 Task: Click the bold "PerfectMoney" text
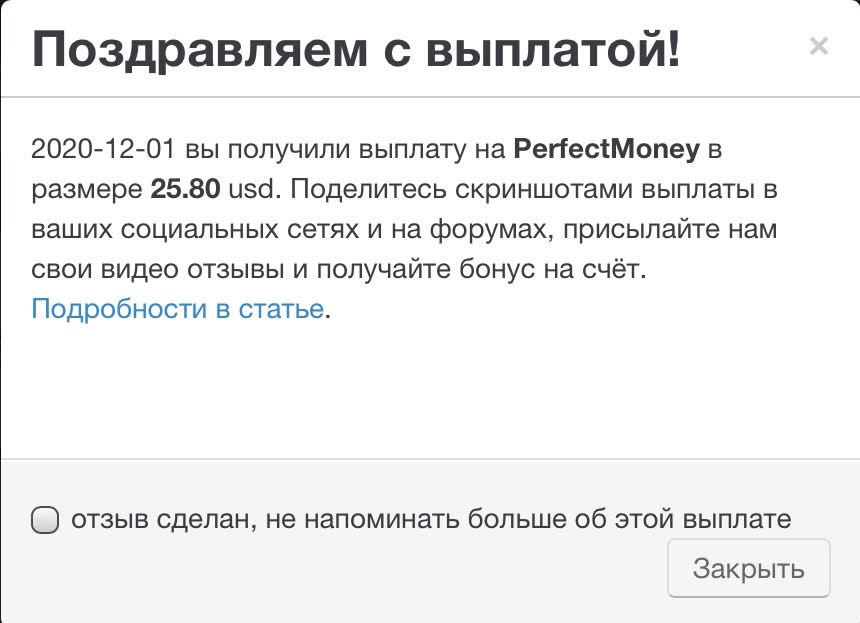(x=607, y=150)
